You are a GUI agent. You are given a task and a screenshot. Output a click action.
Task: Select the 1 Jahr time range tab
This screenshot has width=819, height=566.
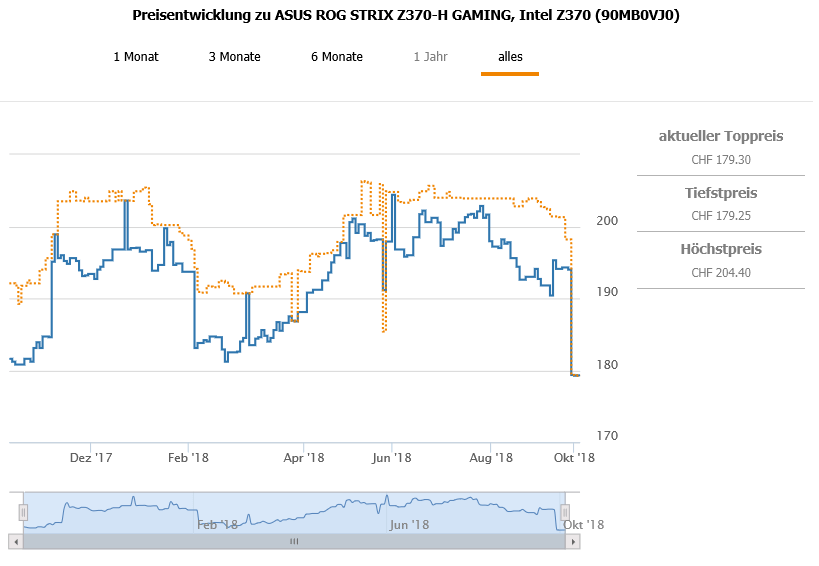point(430,57)
